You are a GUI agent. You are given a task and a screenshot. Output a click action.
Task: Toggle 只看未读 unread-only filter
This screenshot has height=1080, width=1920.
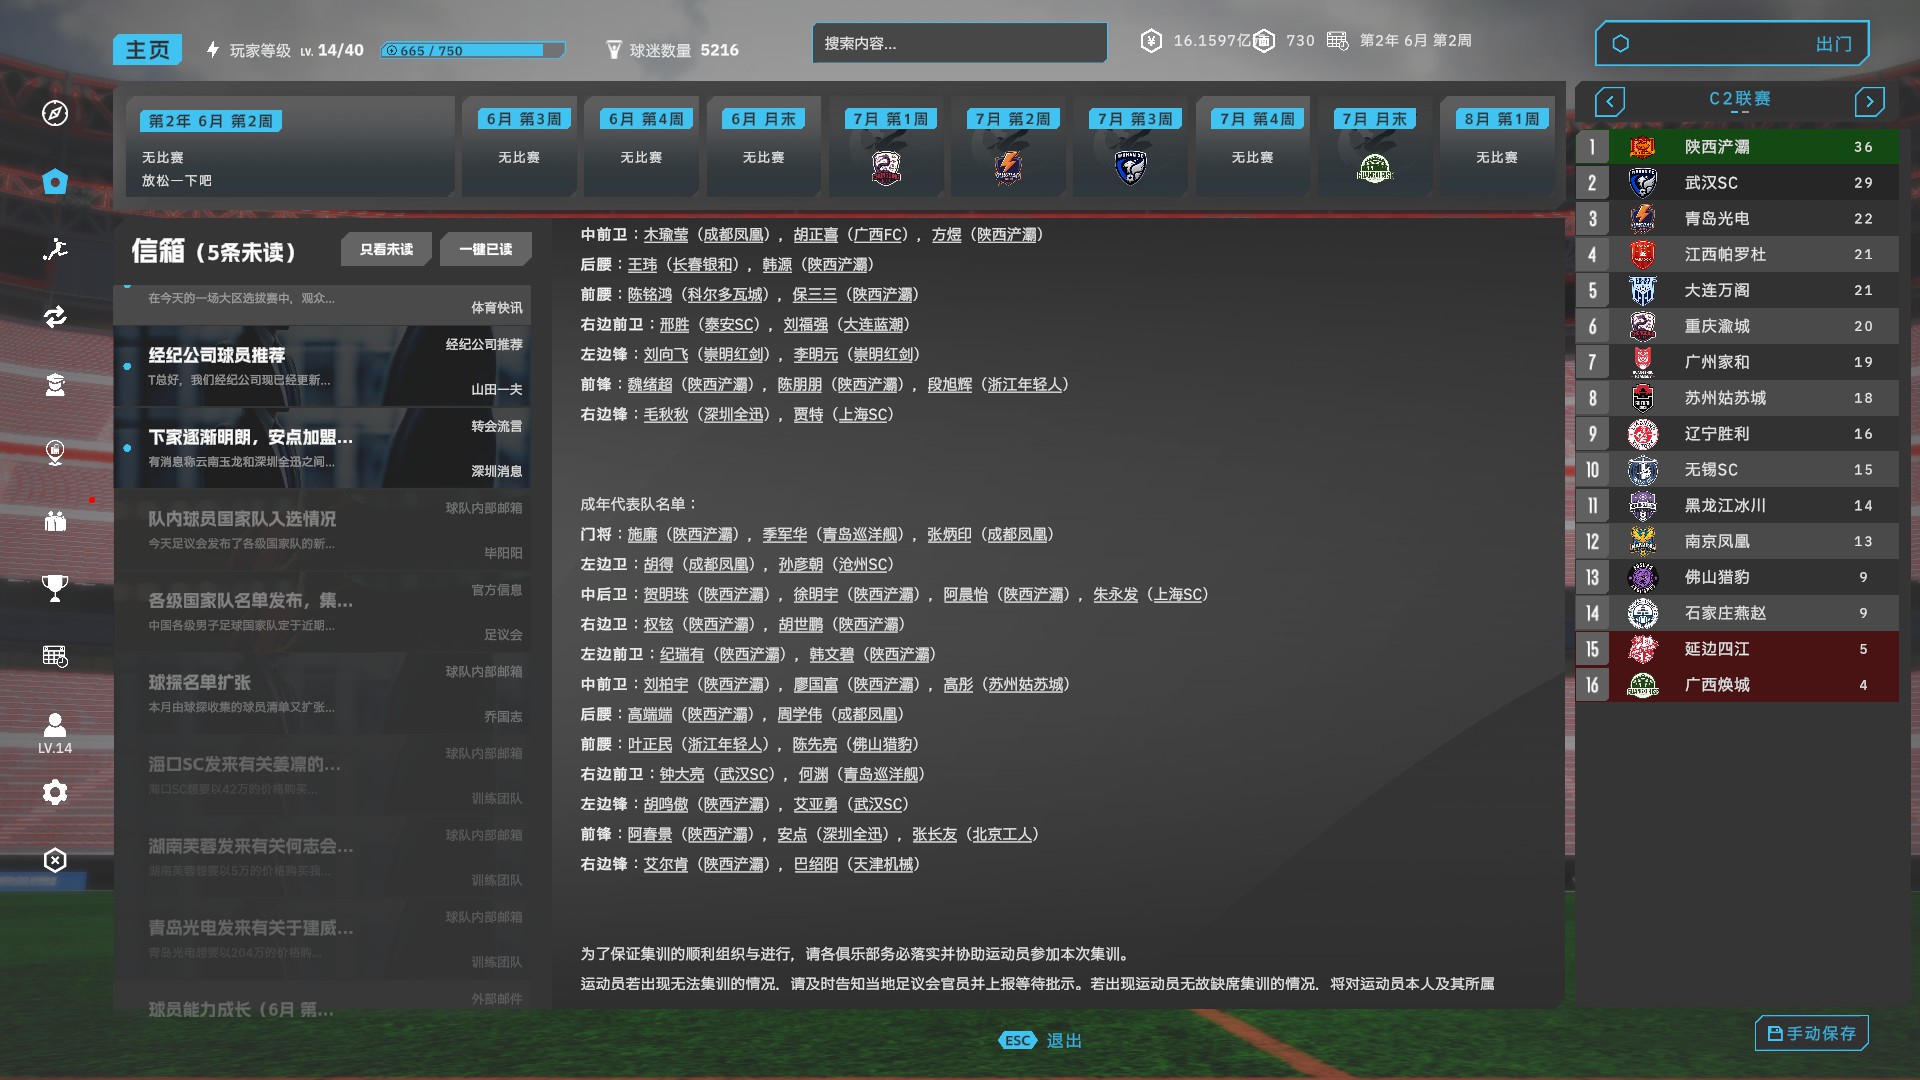[x=386, y=249]
